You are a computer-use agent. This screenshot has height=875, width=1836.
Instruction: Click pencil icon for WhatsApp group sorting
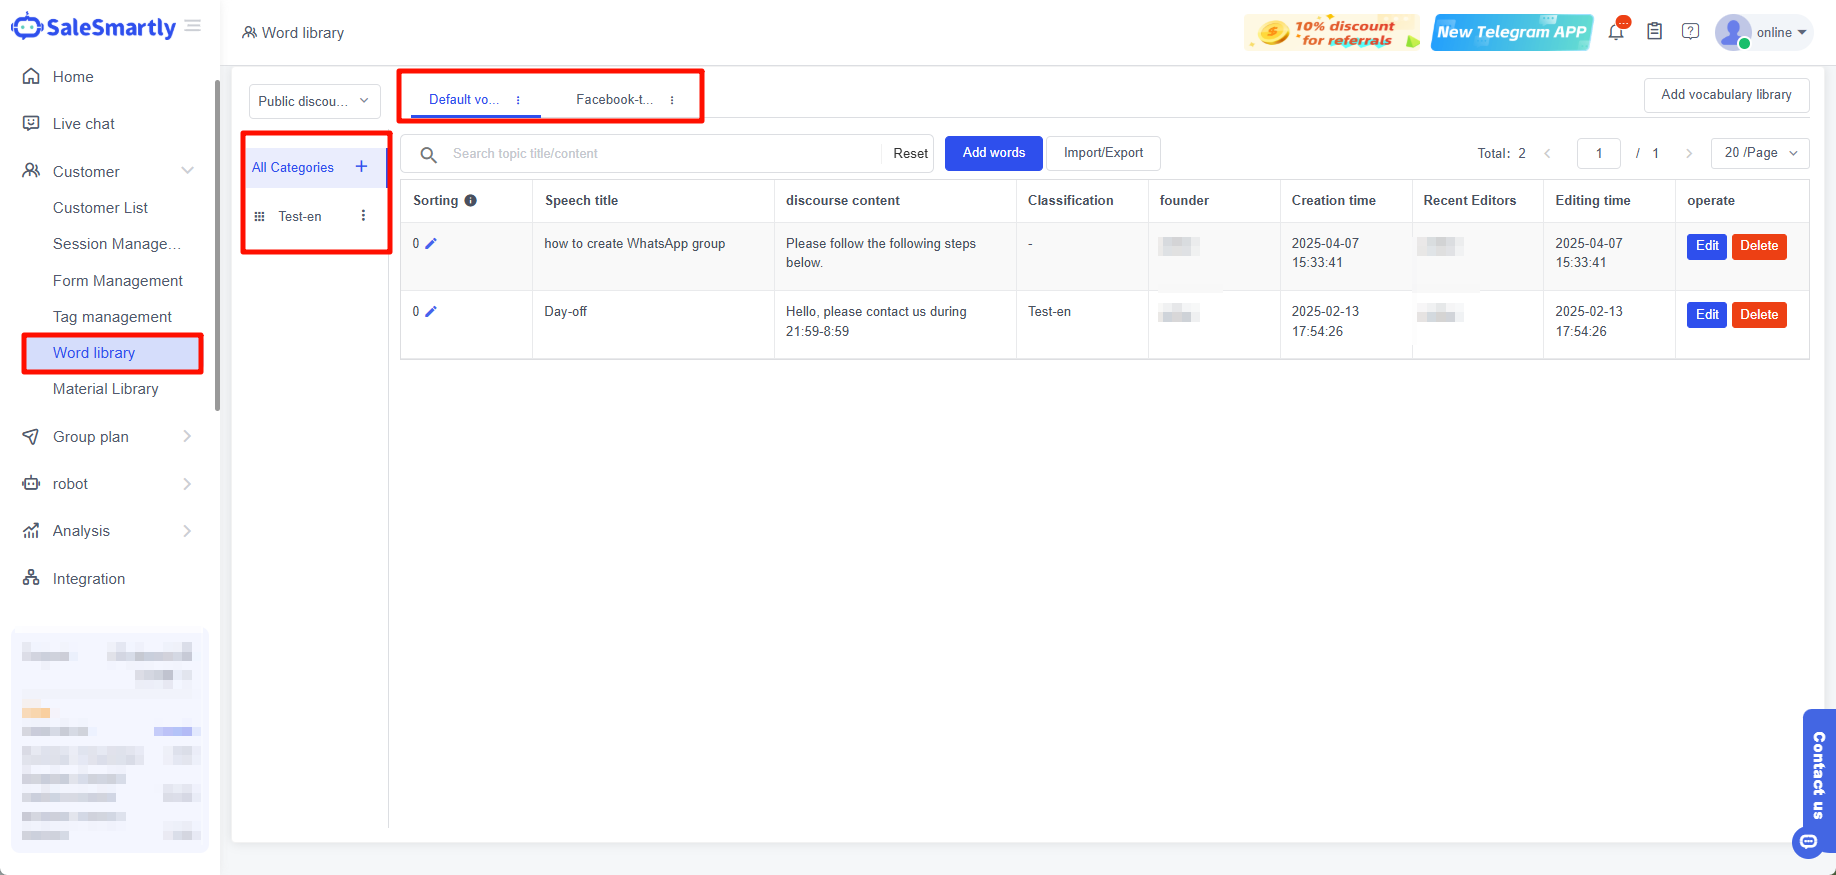pyautogui.click(x=431, y=244)
